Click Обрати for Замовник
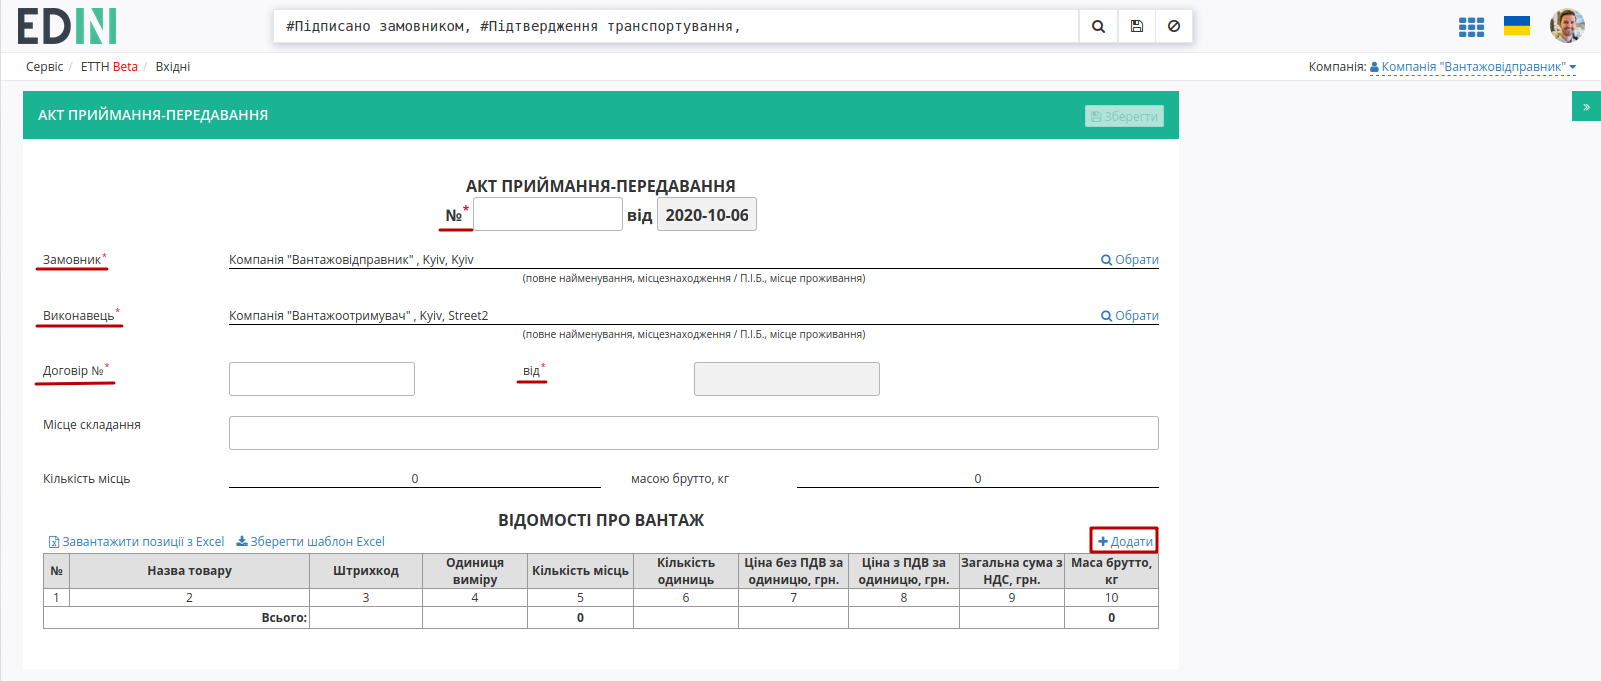Image resolution: width=1601 pixels, height=681 pixels. 1130,259
